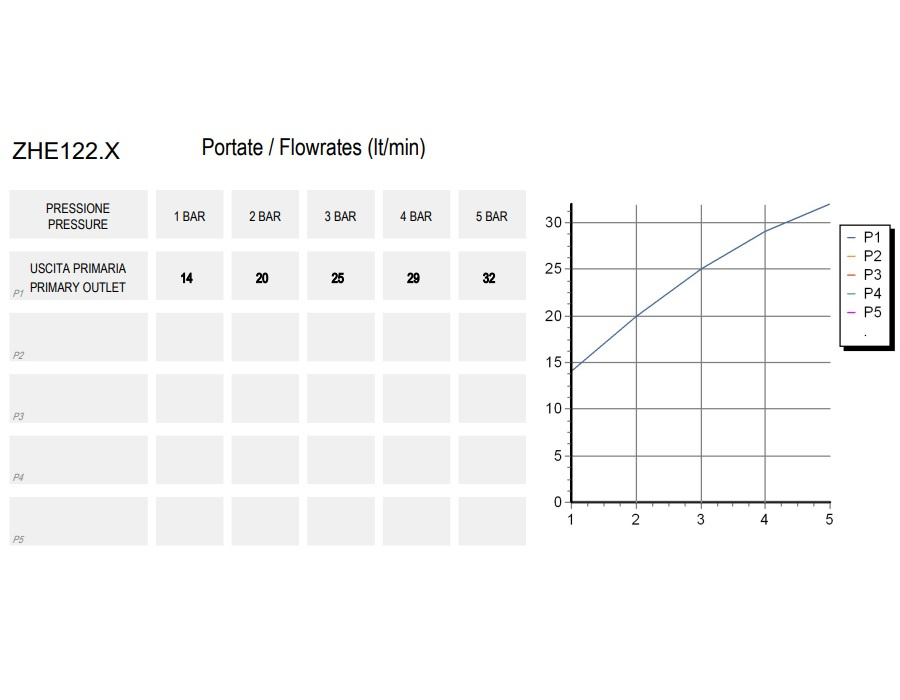Viewport: 900px width, 700px height.
Task: Click the flowrate value 29 cell
Action: click(416, 275)
